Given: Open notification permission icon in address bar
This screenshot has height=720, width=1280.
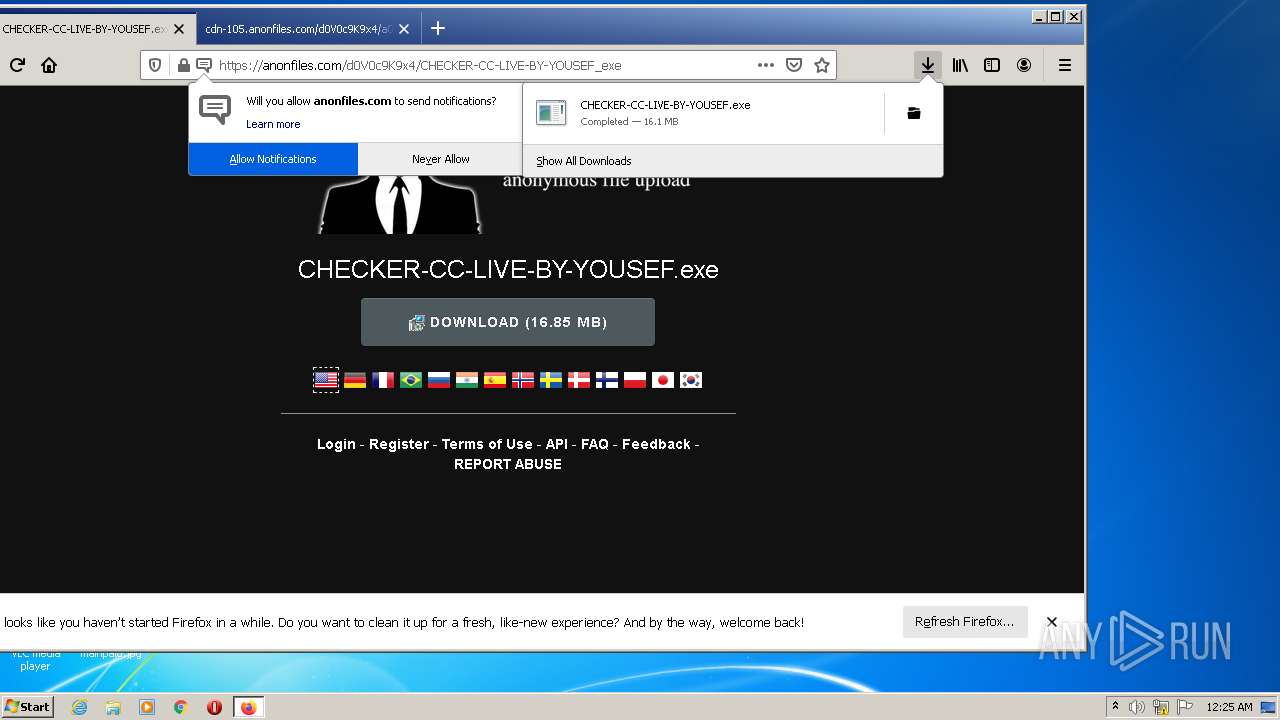Looking at the screenshot, I should pos(204,65).
